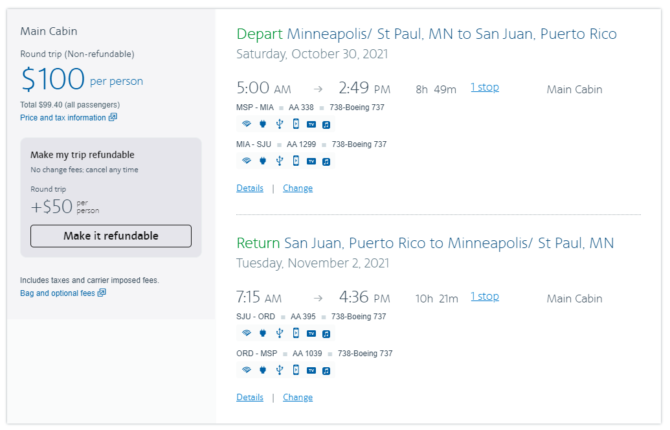Click USB icon for flight AA 338
This screenshot has height=430, width=670.
click(279, 124)
